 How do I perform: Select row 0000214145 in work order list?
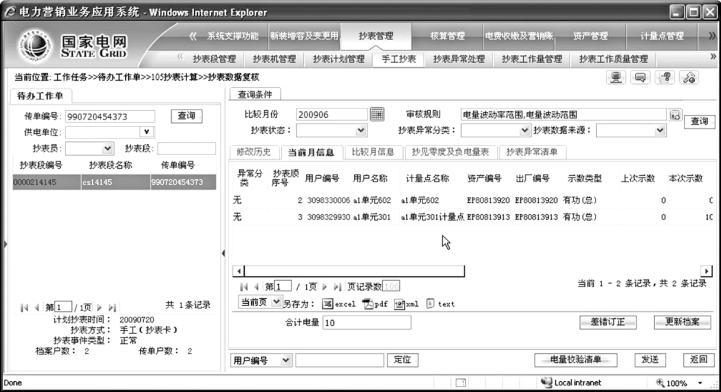point(114,182)
